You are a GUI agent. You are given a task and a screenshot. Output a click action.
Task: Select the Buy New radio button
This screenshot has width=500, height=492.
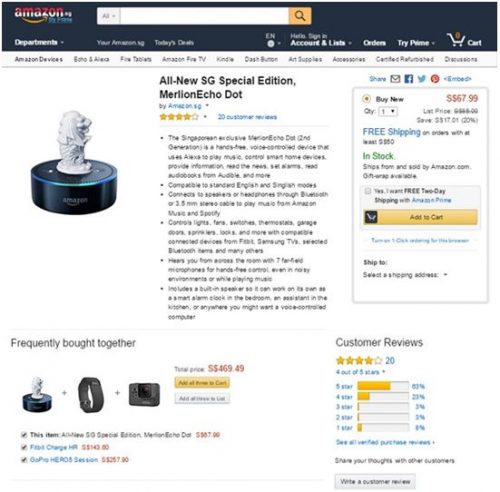(366, 99)
